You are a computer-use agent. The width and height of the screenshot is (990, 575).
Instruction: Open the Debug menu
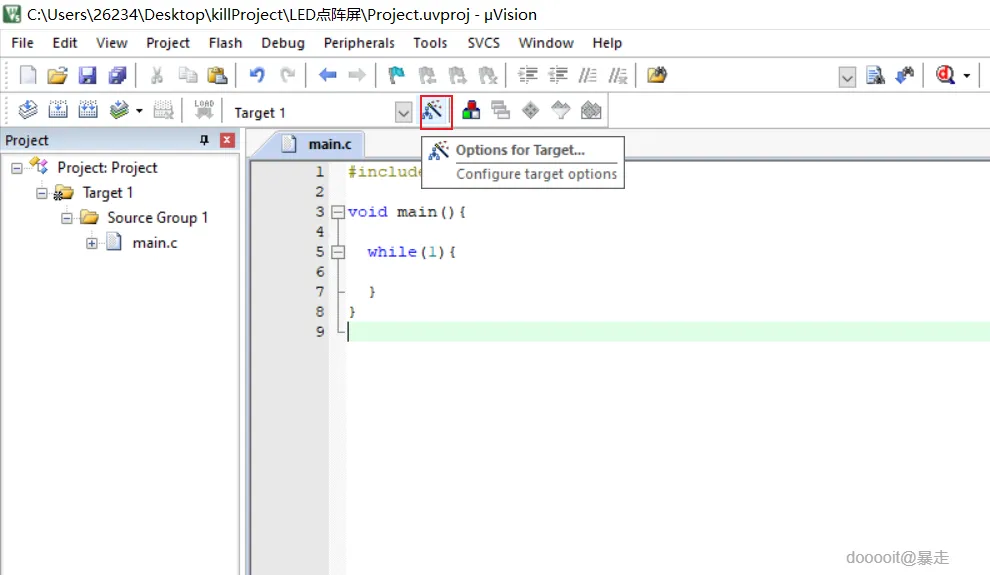pyautogui.click(x=283, y=43)
